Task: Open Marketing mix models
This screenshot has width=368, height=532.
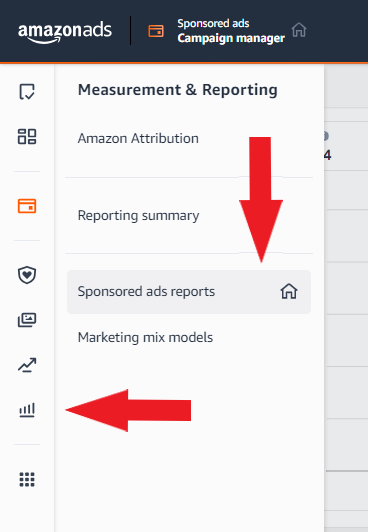Action: pyautogui.click(x=145, y=338)
